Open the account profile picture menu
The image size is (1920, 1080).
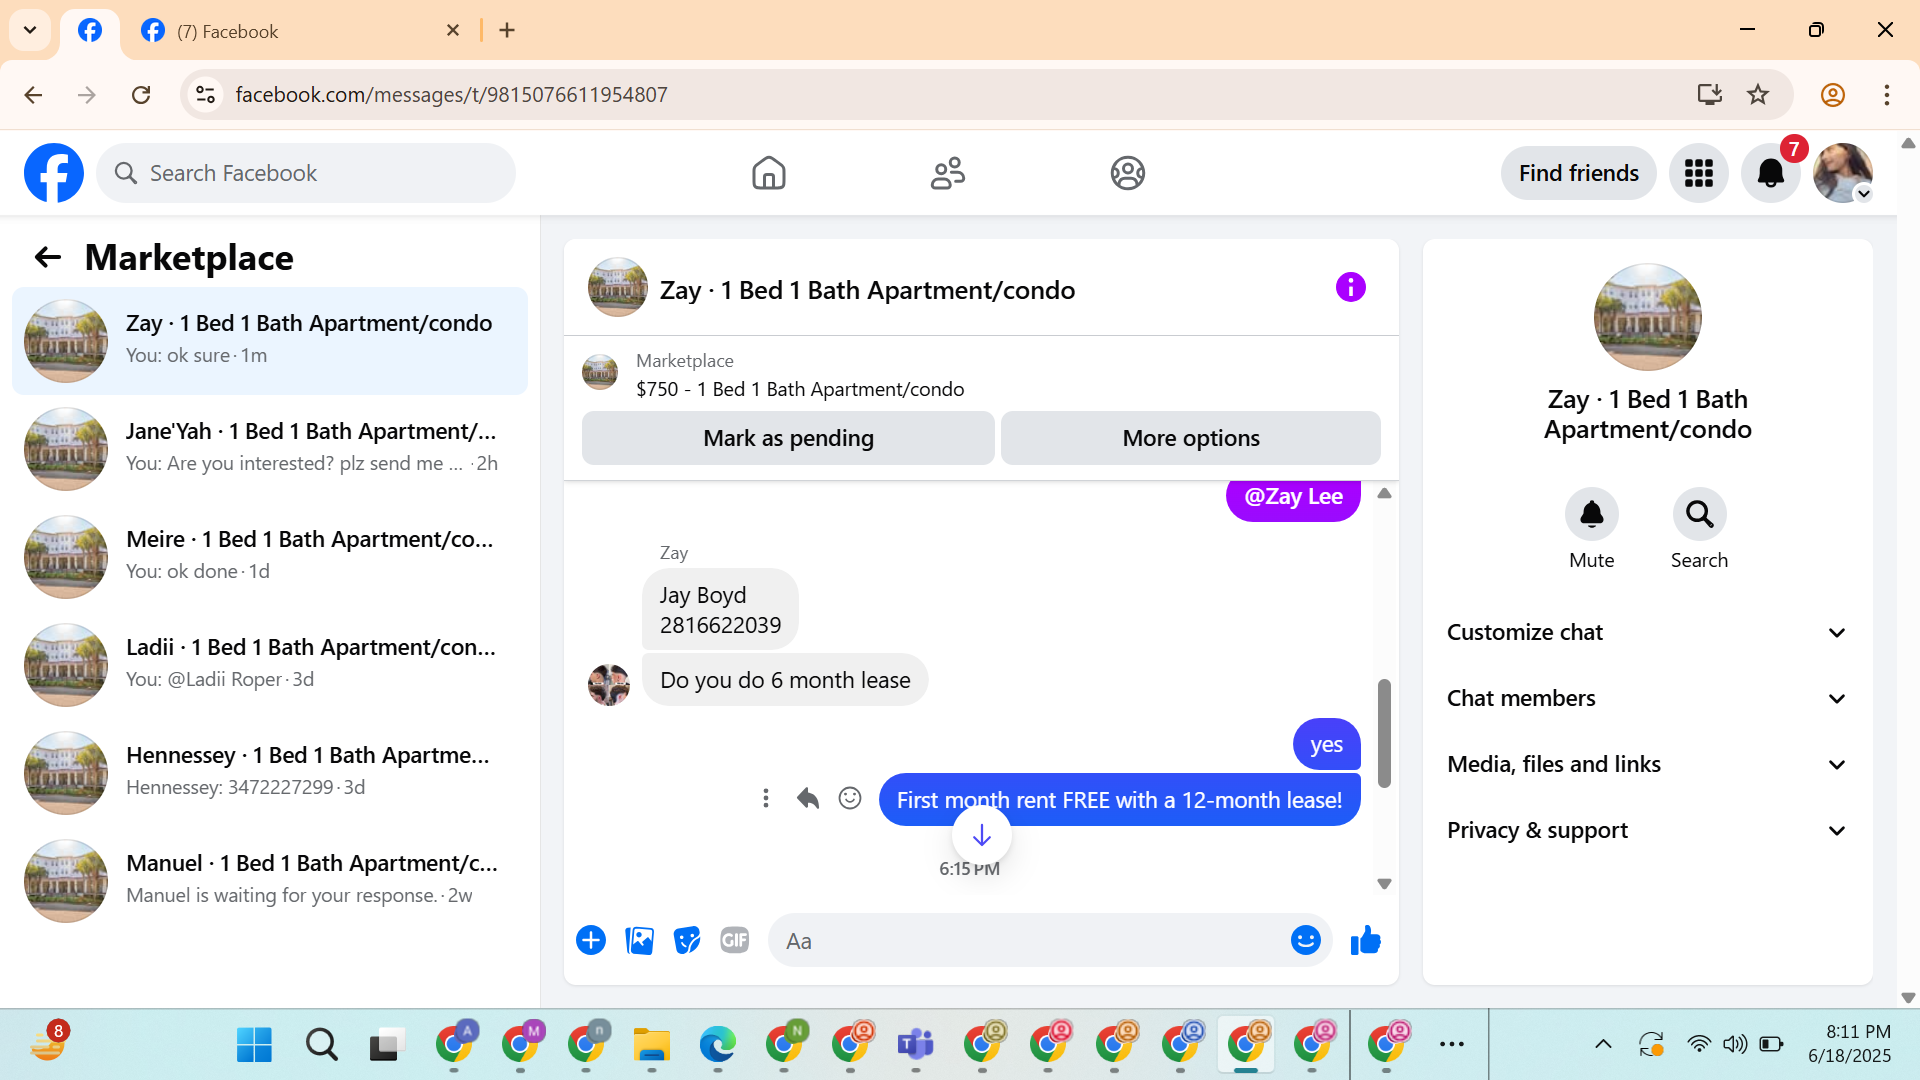click(1842, 173)
